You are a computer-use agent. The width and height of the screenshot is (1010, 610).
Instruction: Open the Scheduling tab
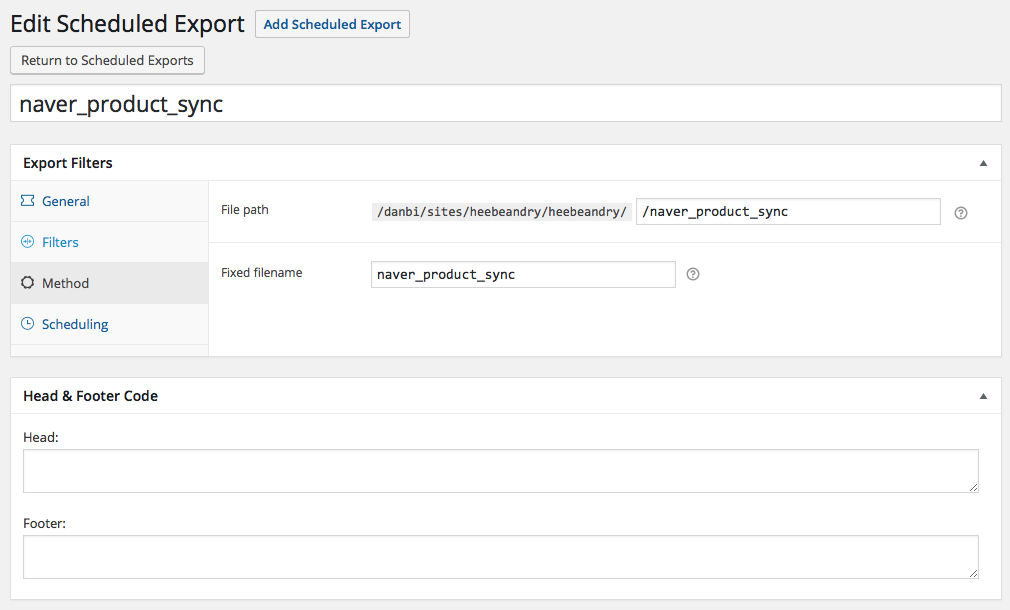[75, 324]
